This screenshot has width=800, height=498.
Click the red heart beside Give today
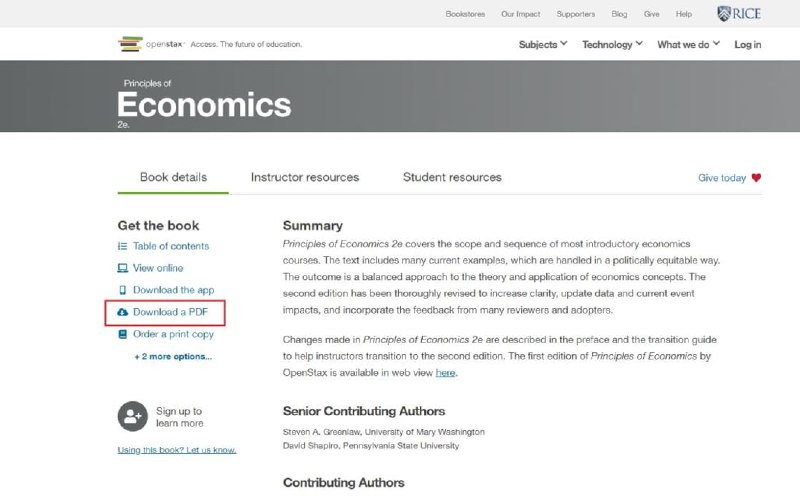pos(756,178)
